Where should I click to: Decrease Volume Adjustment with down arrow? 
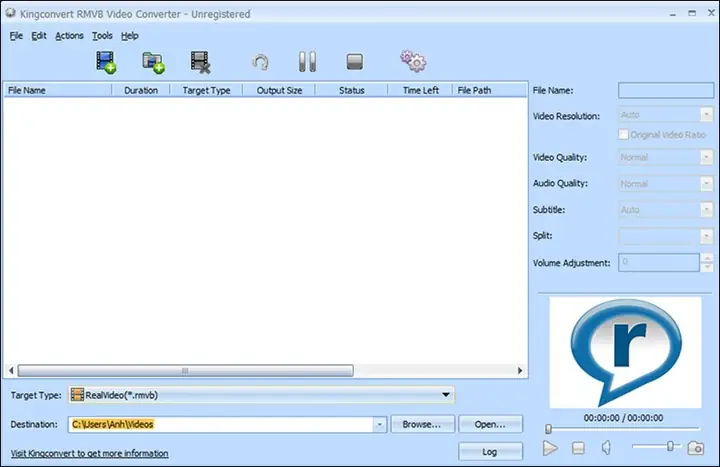(x=707, y=267)
